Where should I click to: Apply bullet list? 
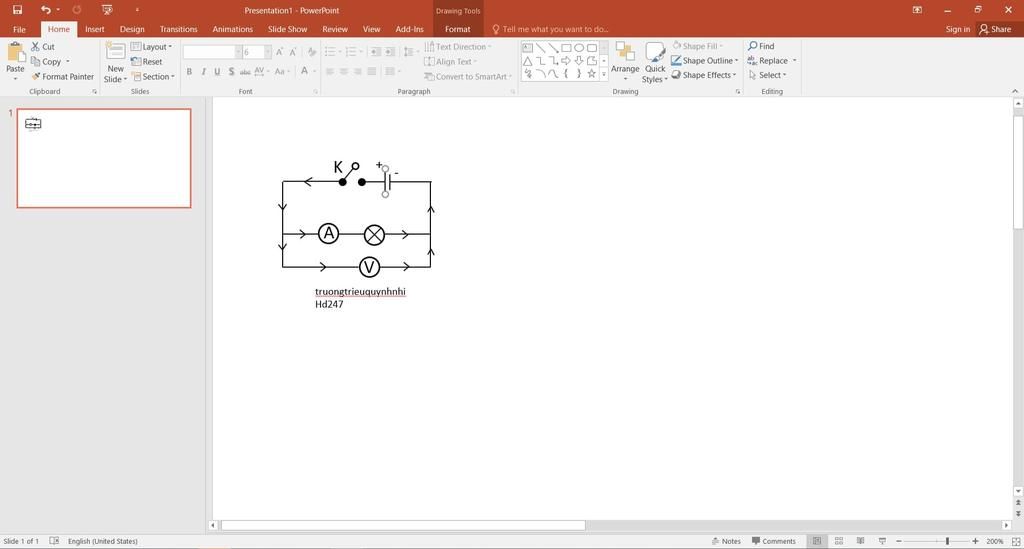point(332,52)
